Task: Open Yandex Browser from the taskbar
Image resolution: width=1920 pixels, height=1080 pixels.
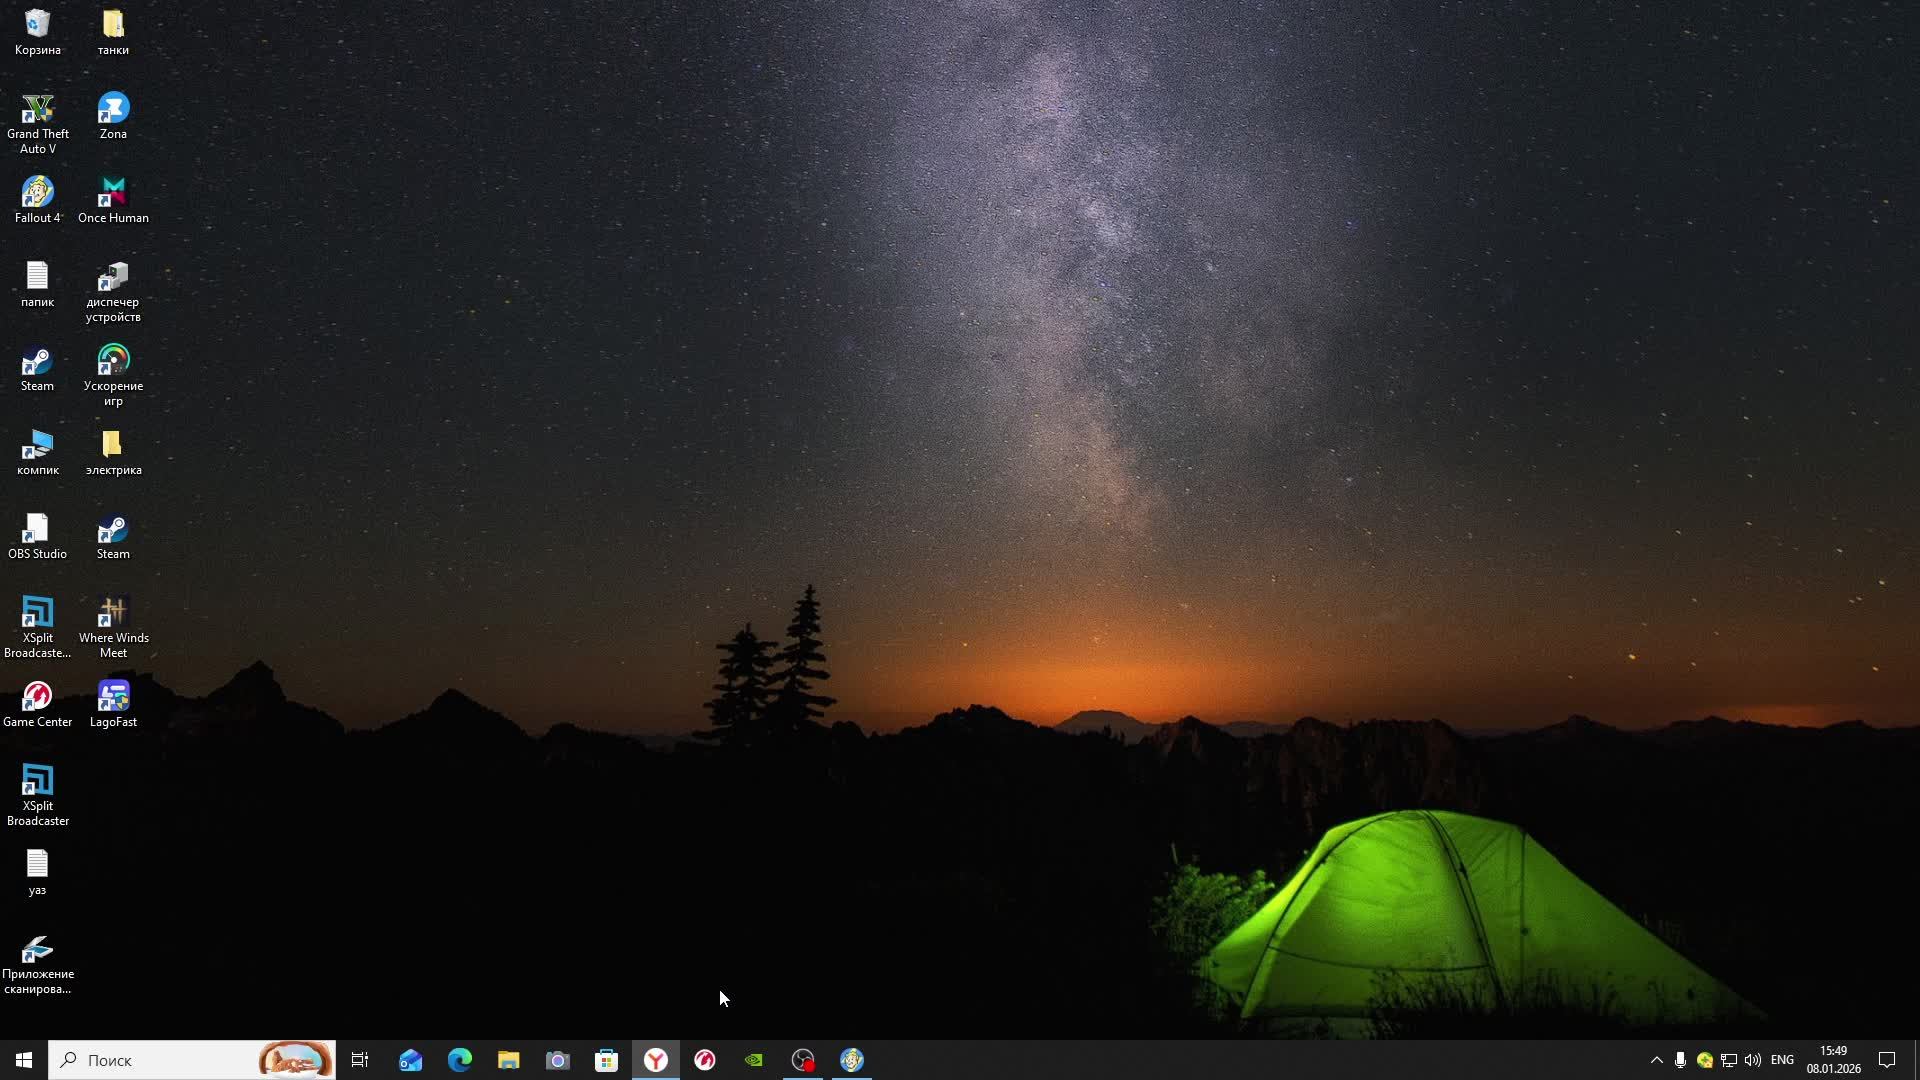Action: (x=656, y=1060)
